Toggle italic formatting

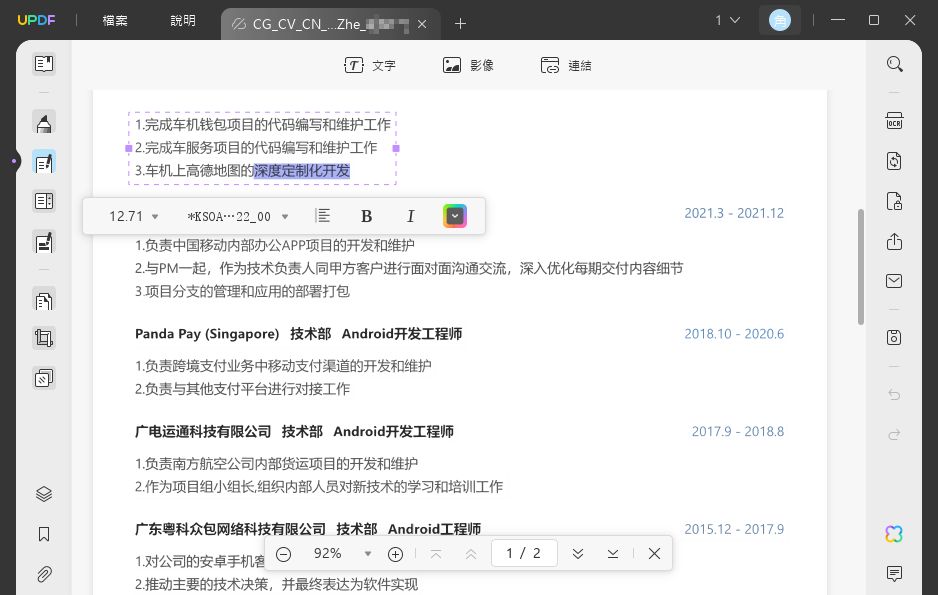coord(410,216)
